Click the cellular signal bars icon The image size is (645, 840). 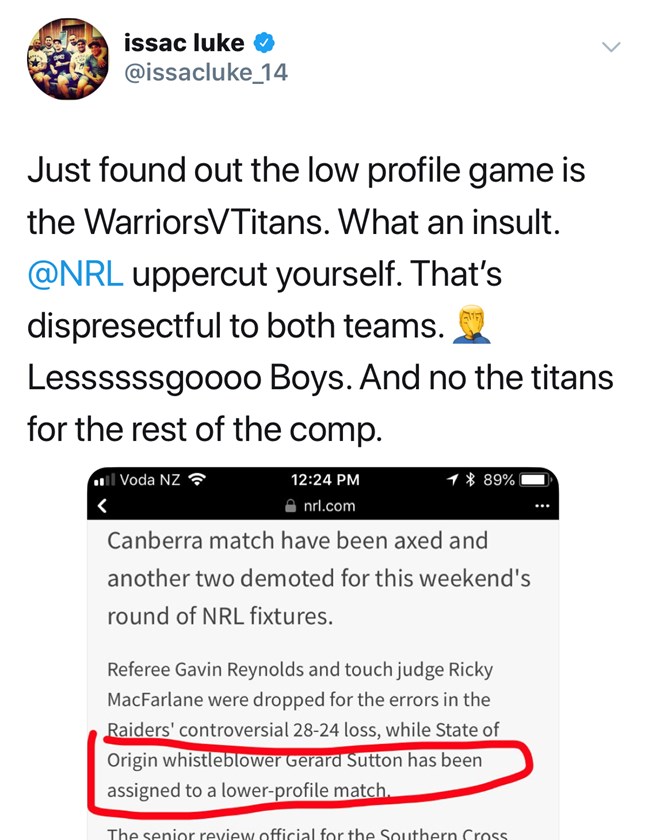tap(104, 480)
